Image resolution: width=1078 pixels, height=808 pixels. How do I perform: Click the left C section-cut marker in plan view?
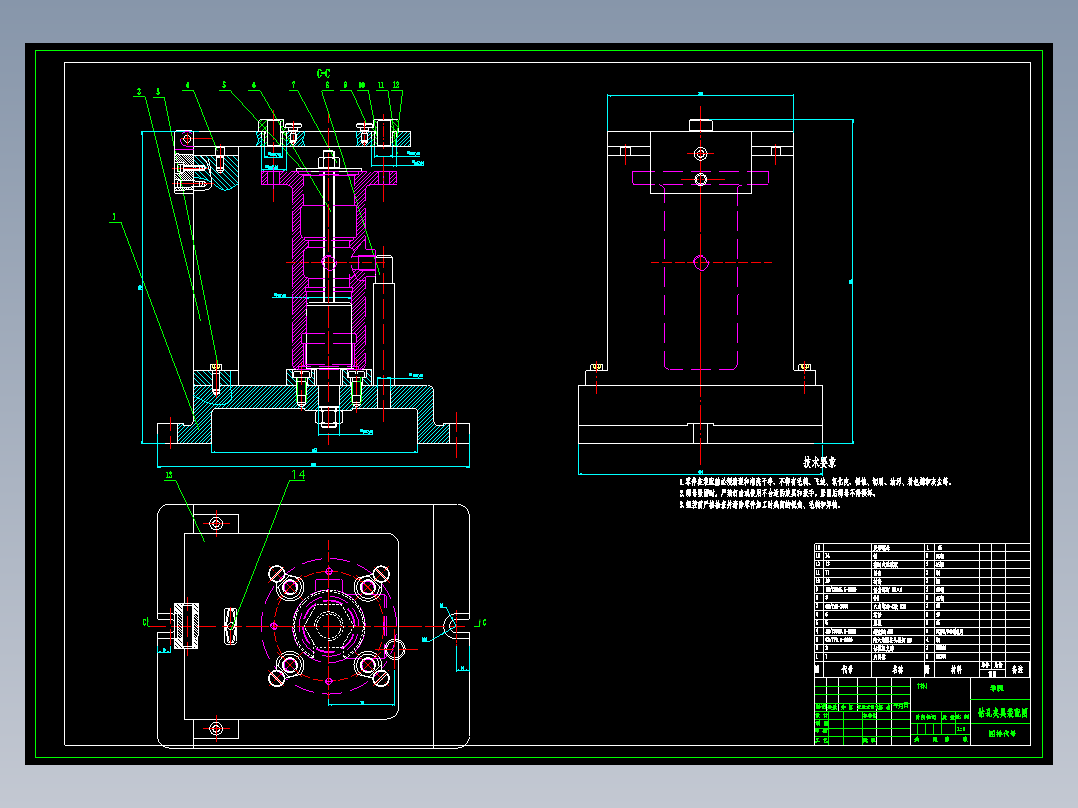[x=145, y=622]
